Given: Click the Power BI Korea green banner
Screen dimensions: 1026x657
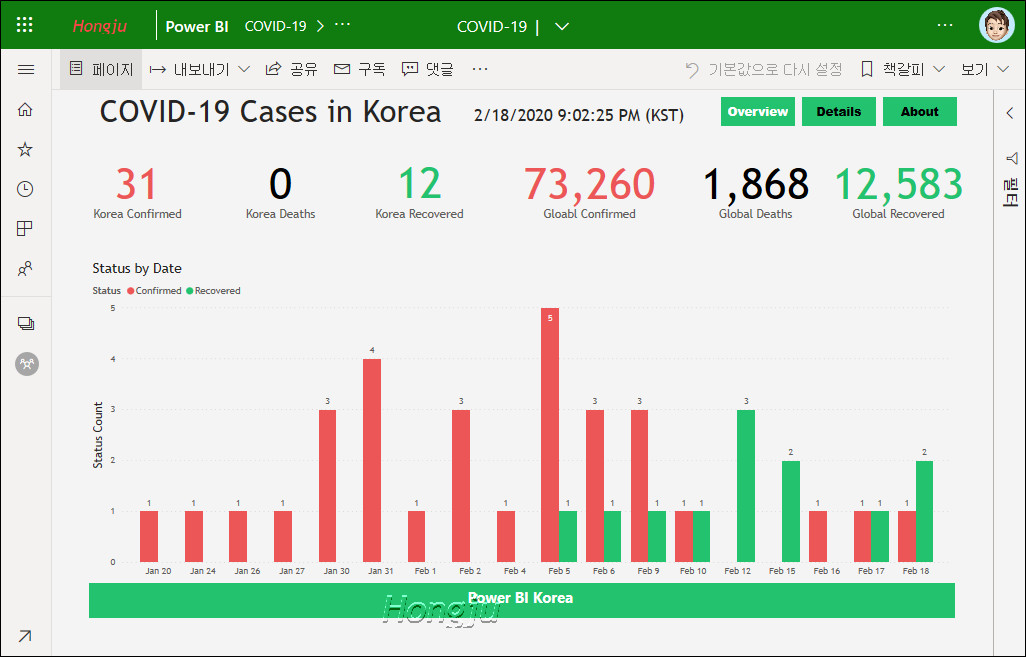Looking at the screenshot, I should (522, 600).
